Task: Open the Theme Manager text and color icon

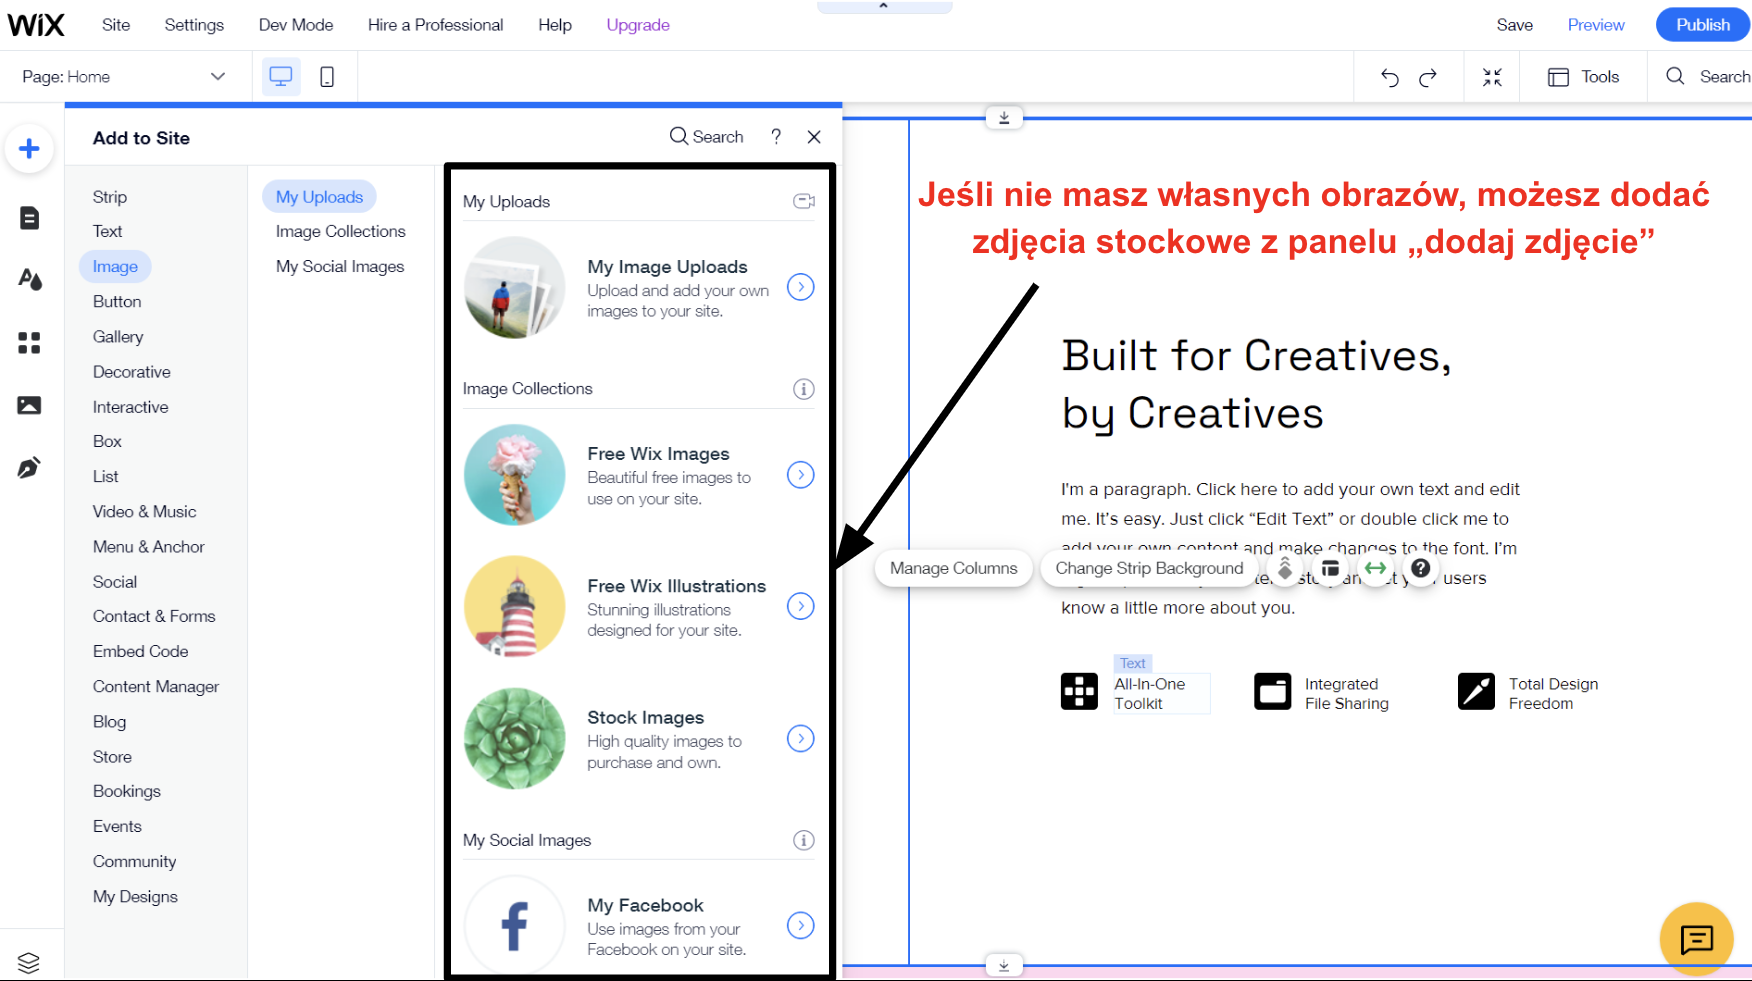Action: coord(29,279)
